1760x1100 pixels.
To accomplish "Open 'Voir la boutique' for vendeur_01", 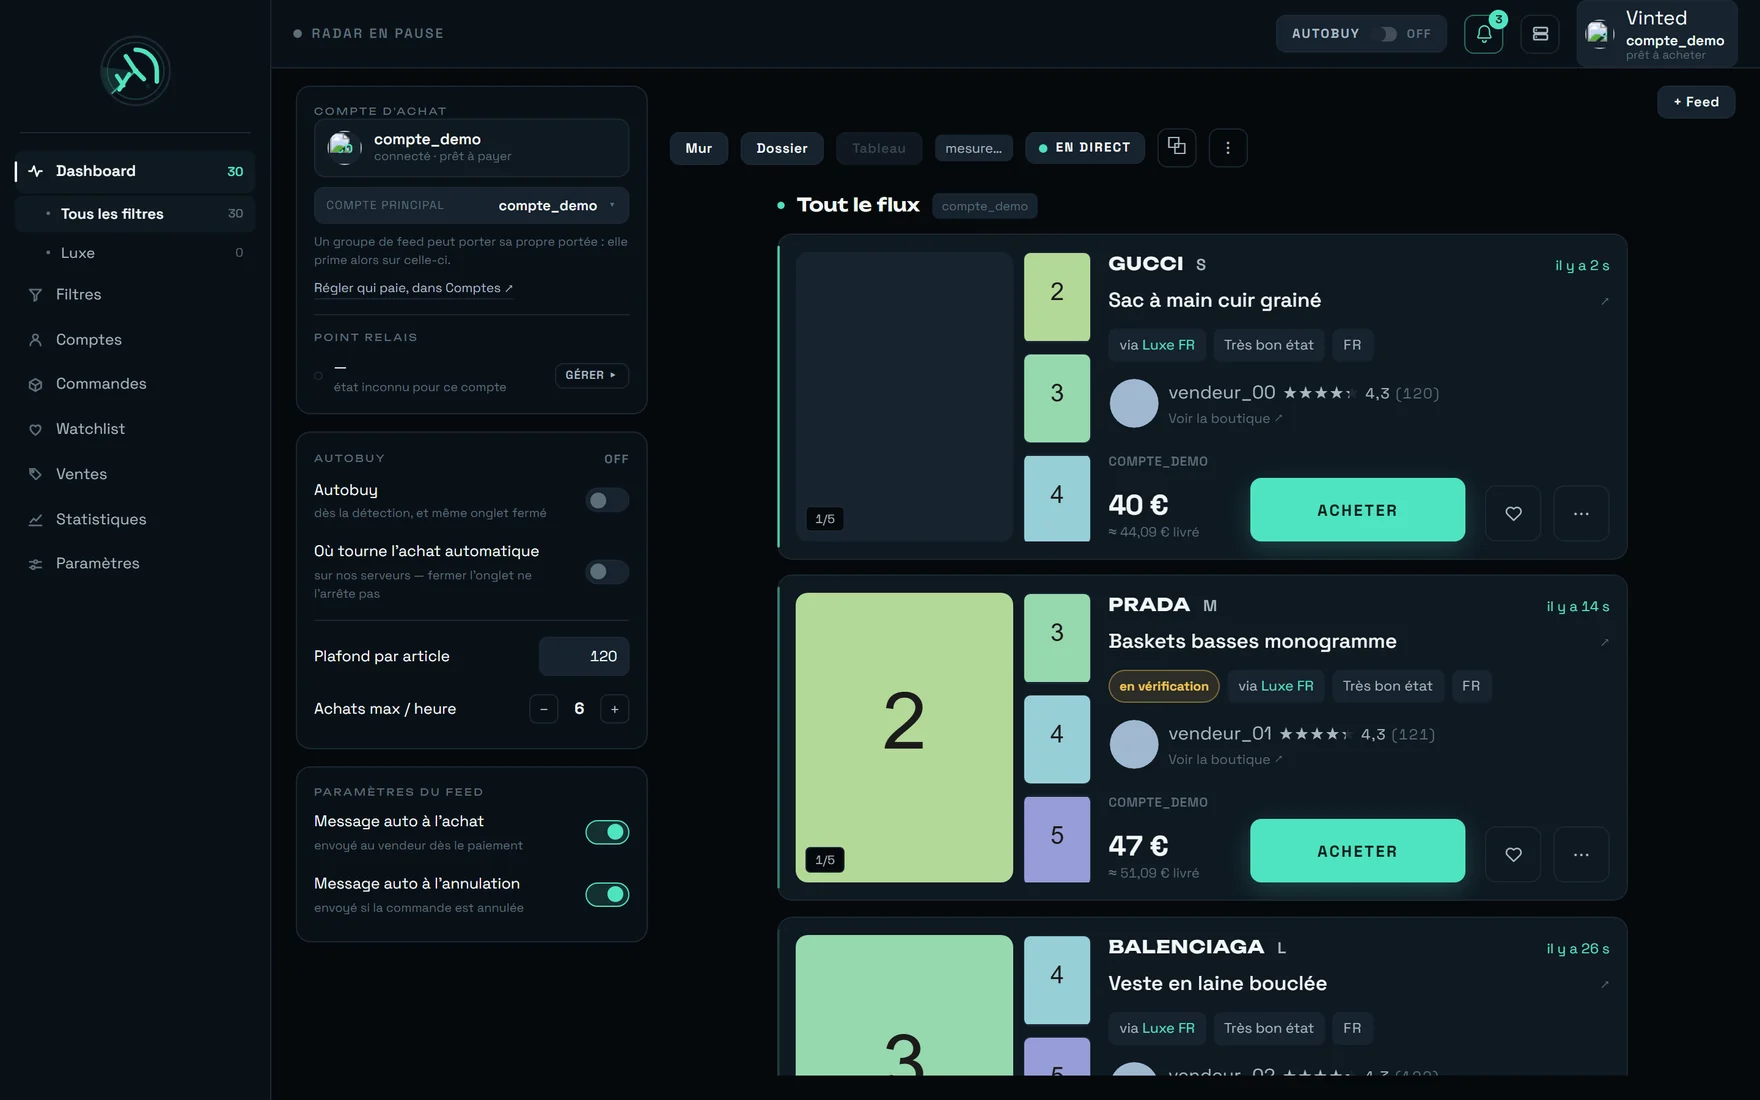I will [x=1225, y=760].
